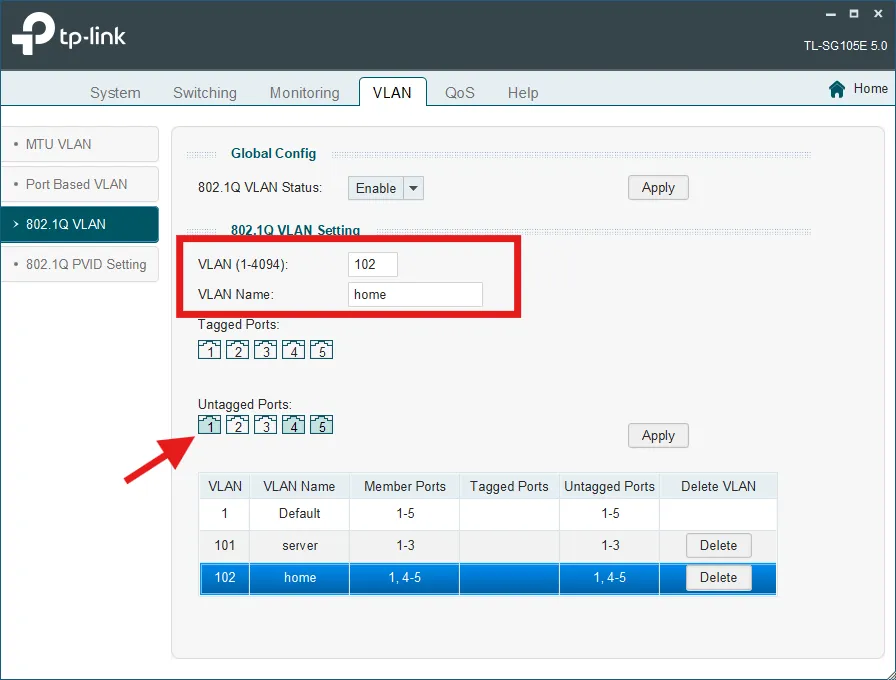Screen dimensions: 896x680
Task: Close the window
Action: [878, 14]
